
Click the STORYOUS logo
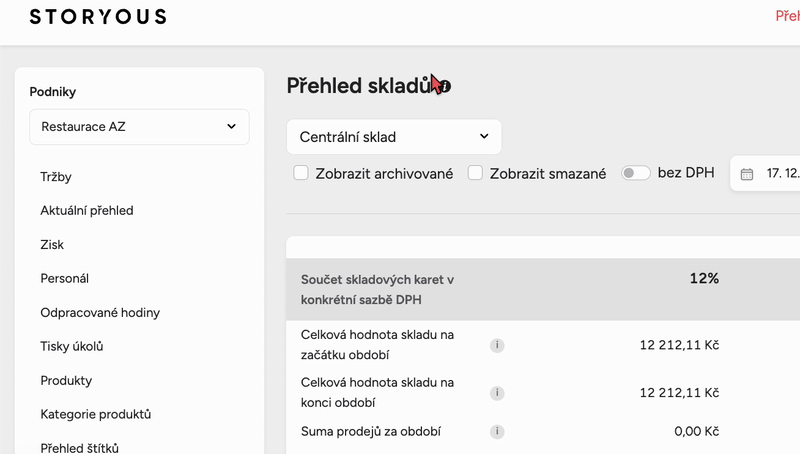click(x=98, y=17)
